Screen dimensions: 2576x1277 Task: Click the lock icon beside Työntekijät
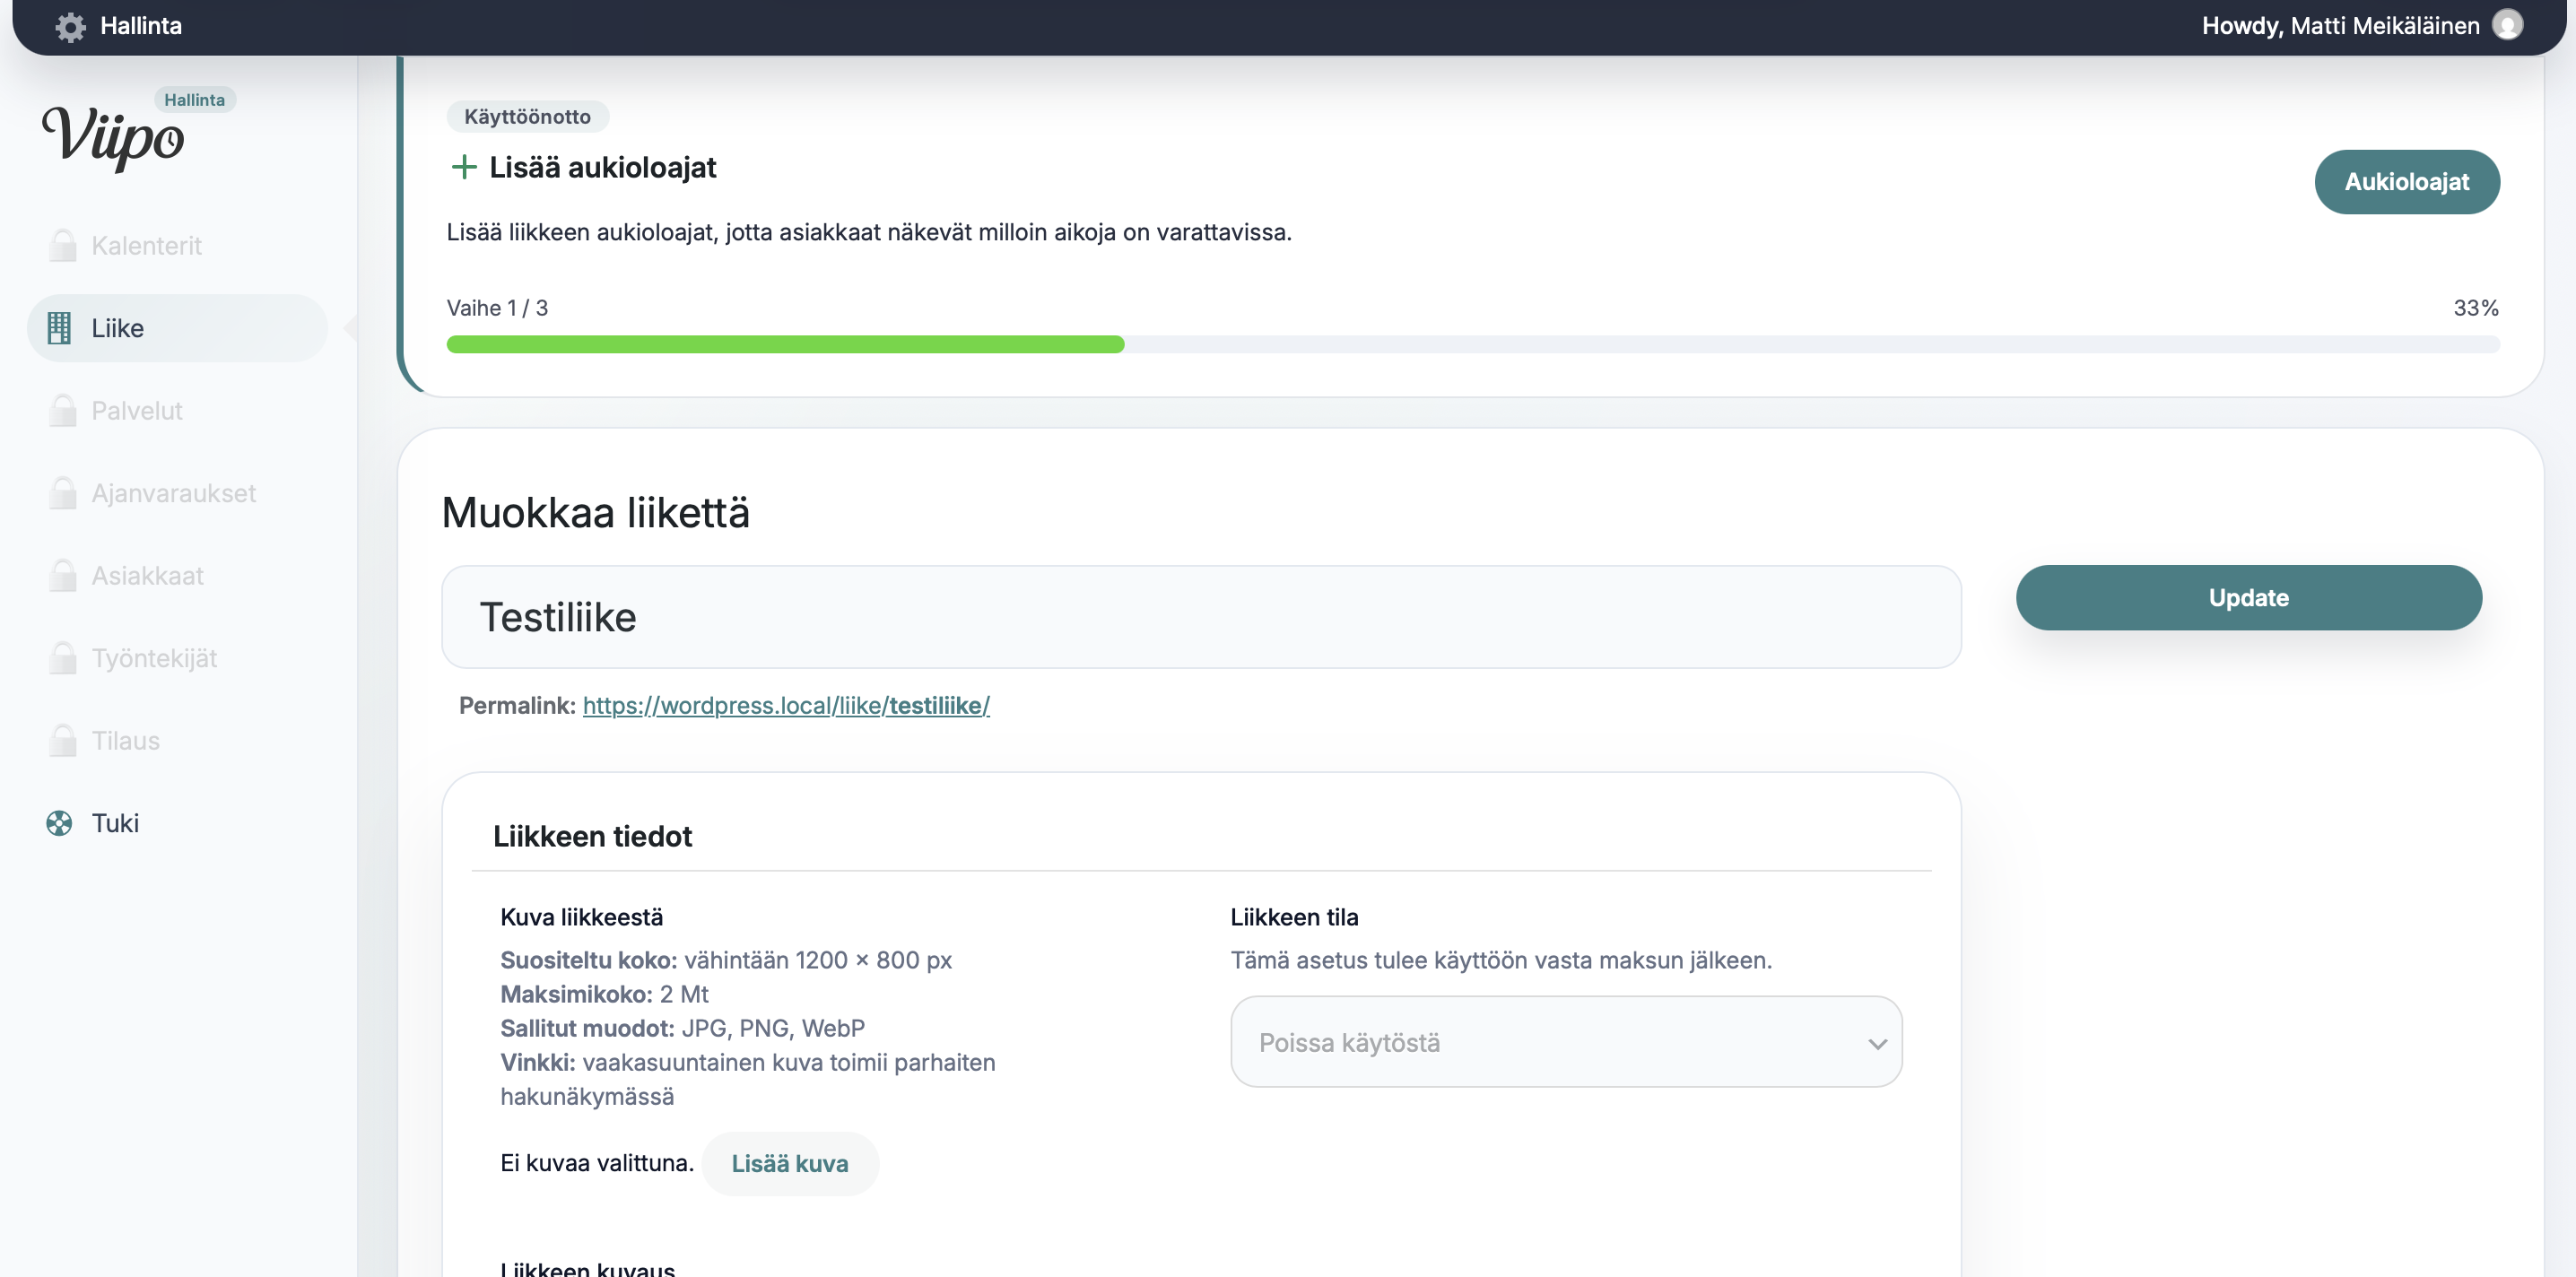(62, 658)
